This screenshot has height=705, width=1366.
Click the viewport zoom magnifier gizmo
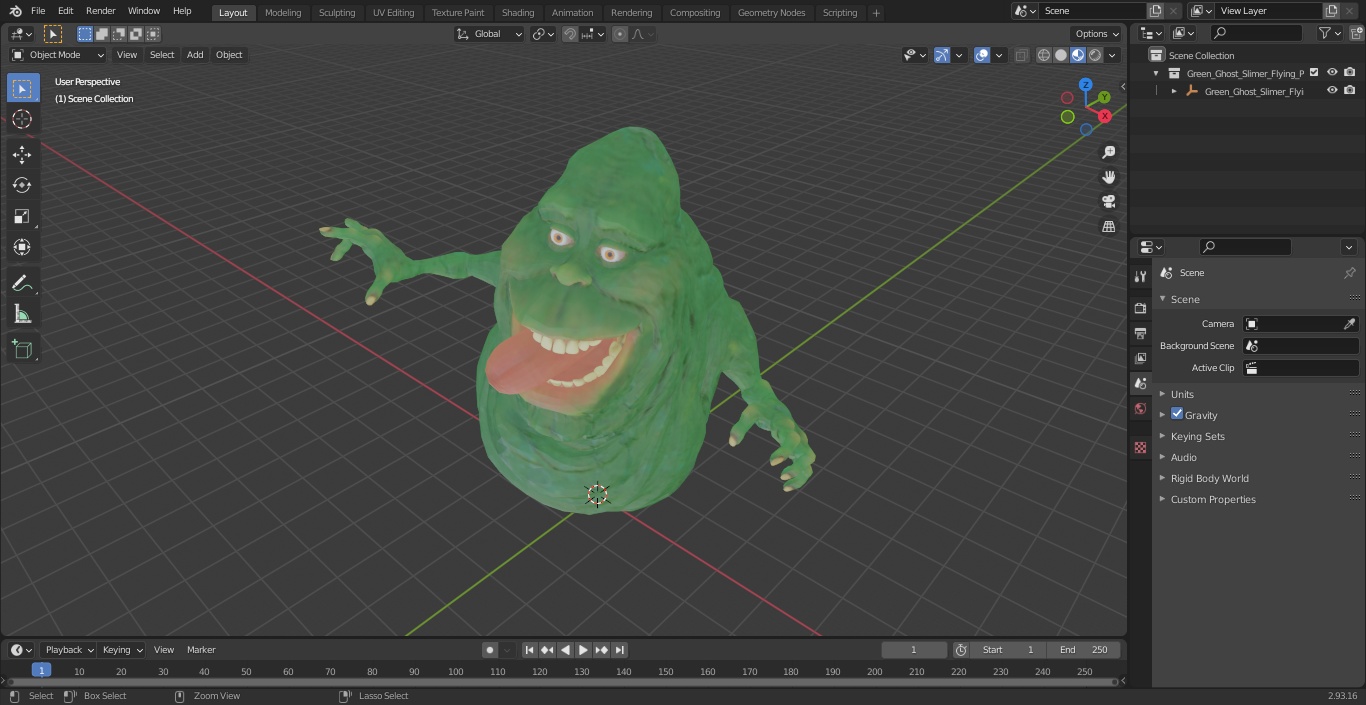(x=1108, y=152)
